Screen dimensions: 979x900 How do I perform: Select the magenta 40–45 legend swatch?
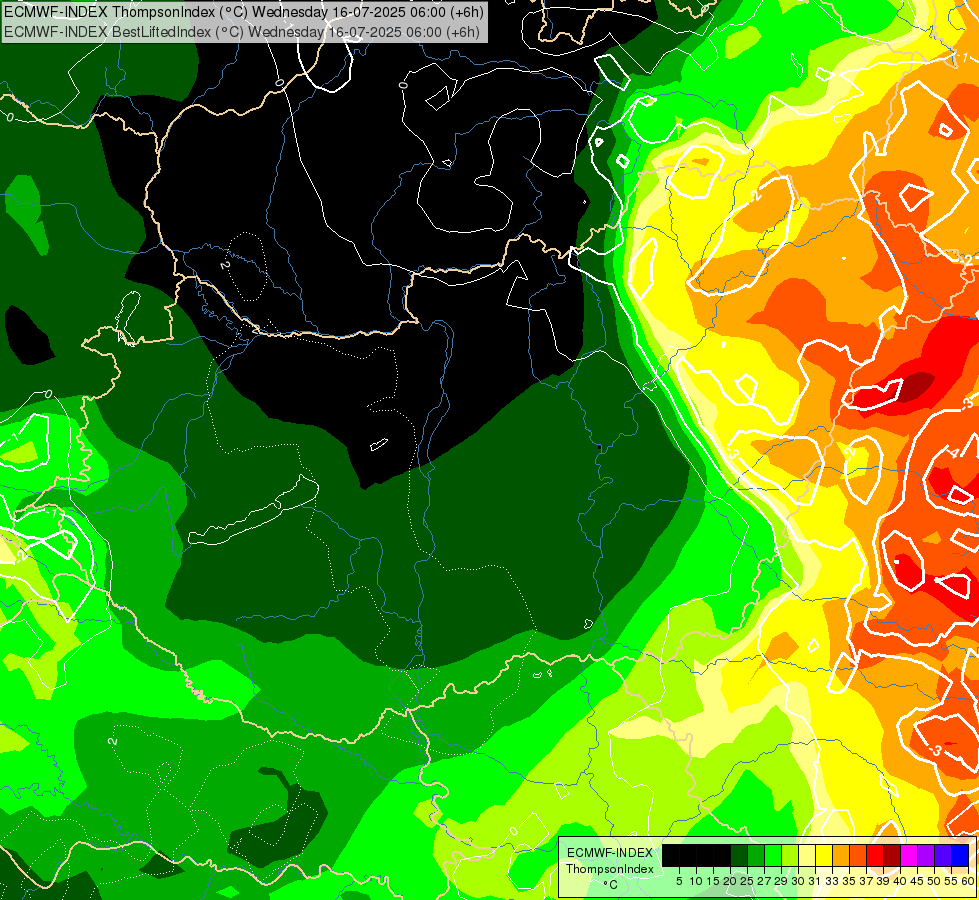pyautogui.click(x=909, y=855)
